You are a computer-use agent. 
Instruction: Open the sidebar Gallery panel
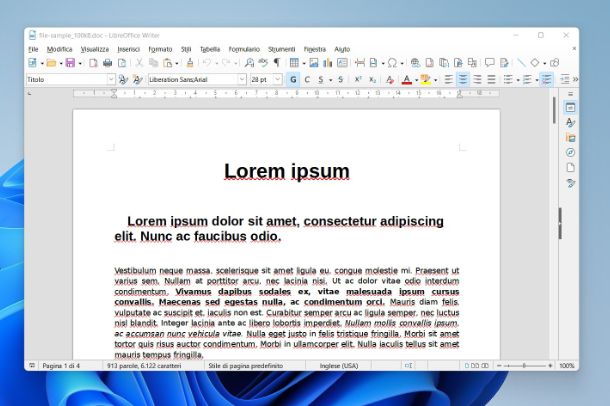570,138
